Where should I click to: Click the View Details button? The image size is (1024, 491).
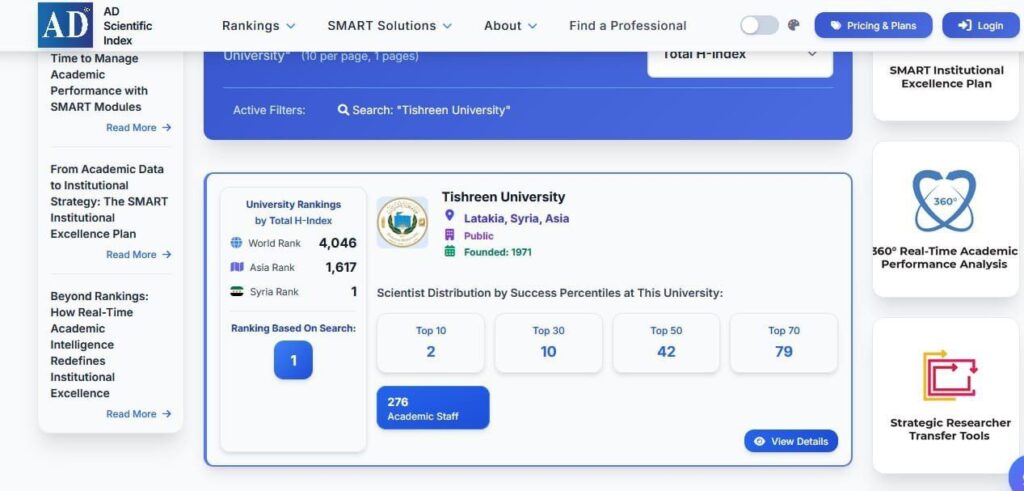[790, 441]
